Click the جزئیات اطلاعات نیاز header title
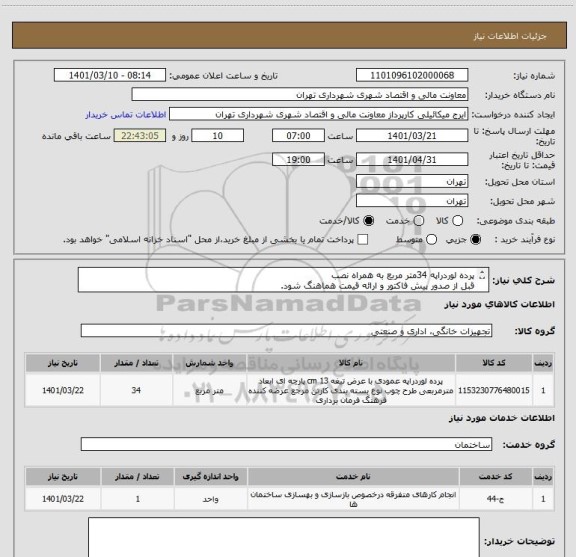Screen dimensions: 576x557 pyautogui.click(x=510, y=36)
